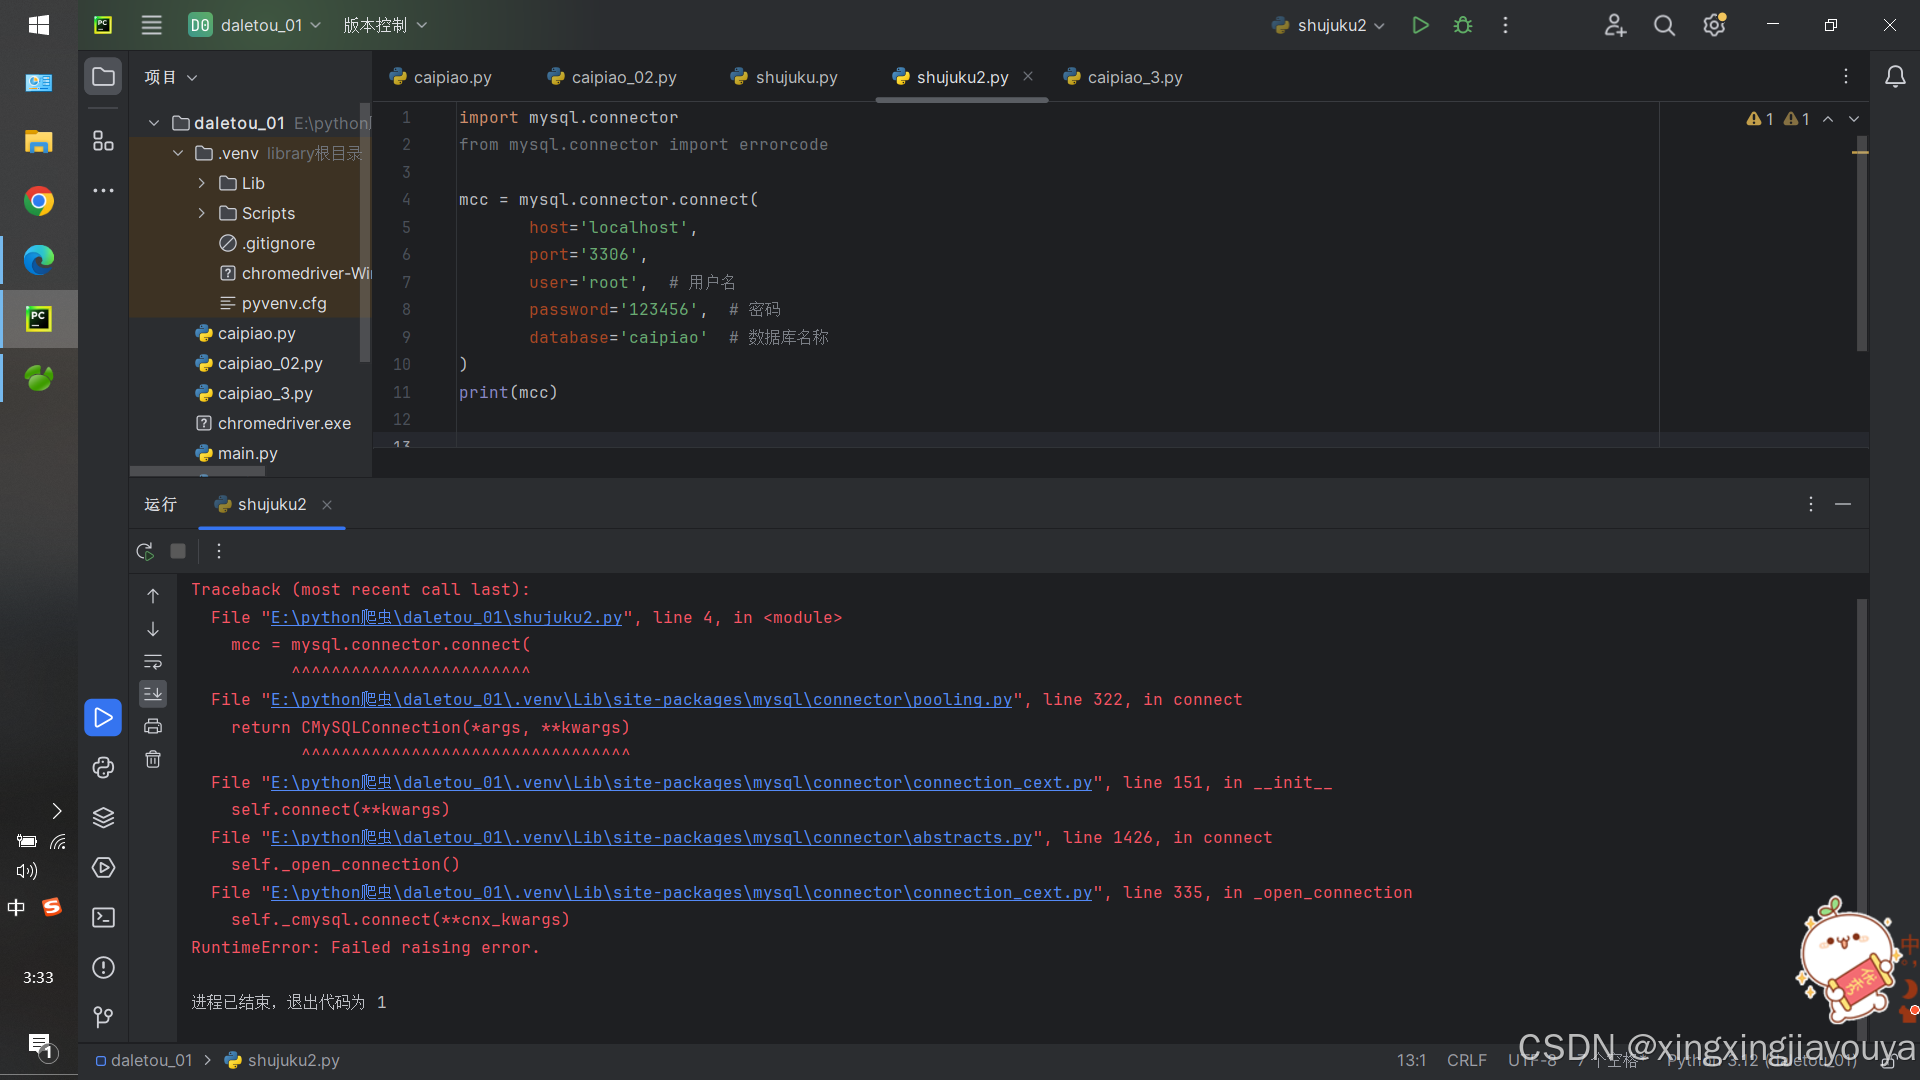Toggle scroll to end in console
1920x1080 pixels.
tap(153, 693)
